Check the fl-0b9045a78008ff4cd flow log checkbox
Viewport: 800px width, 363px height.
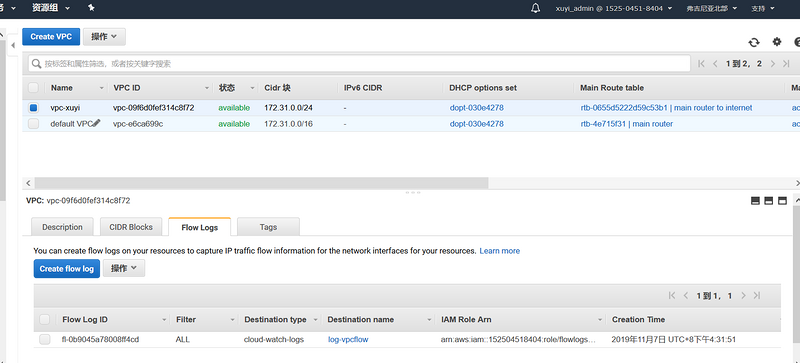44,340
